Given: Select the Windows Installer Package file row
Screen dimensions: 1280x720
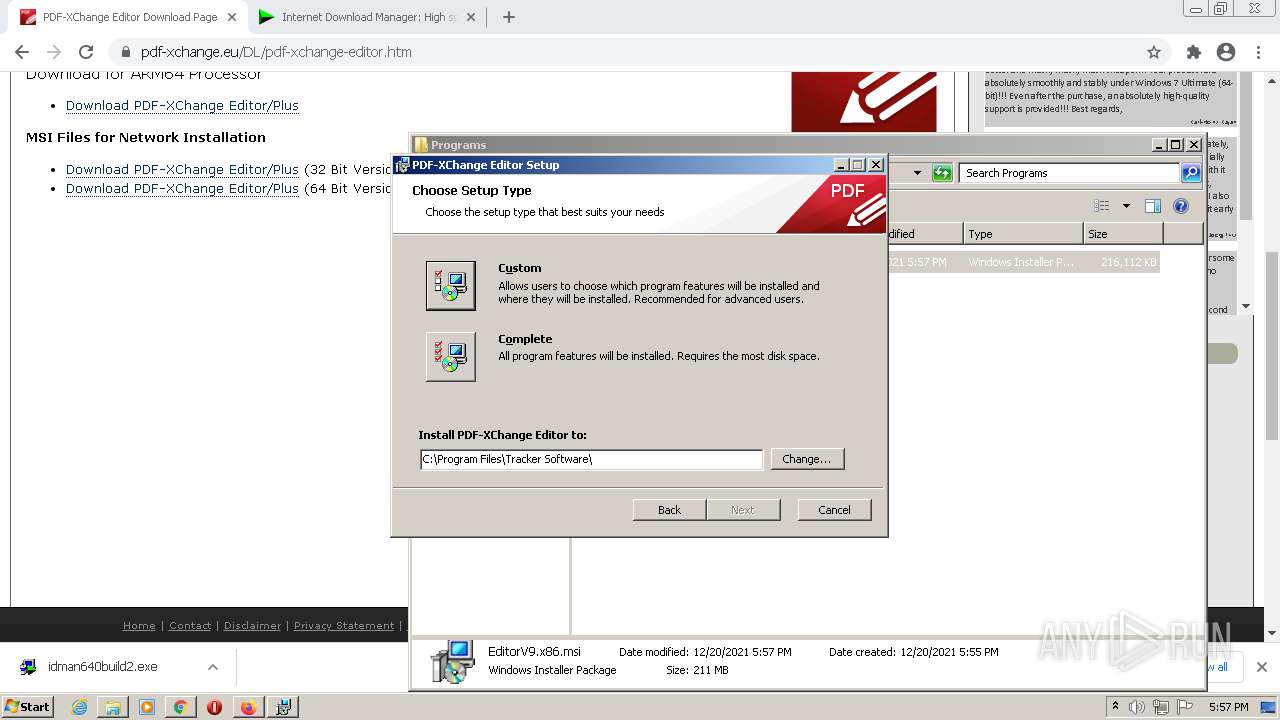Looking at the screenshot, I should tap(1022, 262).
